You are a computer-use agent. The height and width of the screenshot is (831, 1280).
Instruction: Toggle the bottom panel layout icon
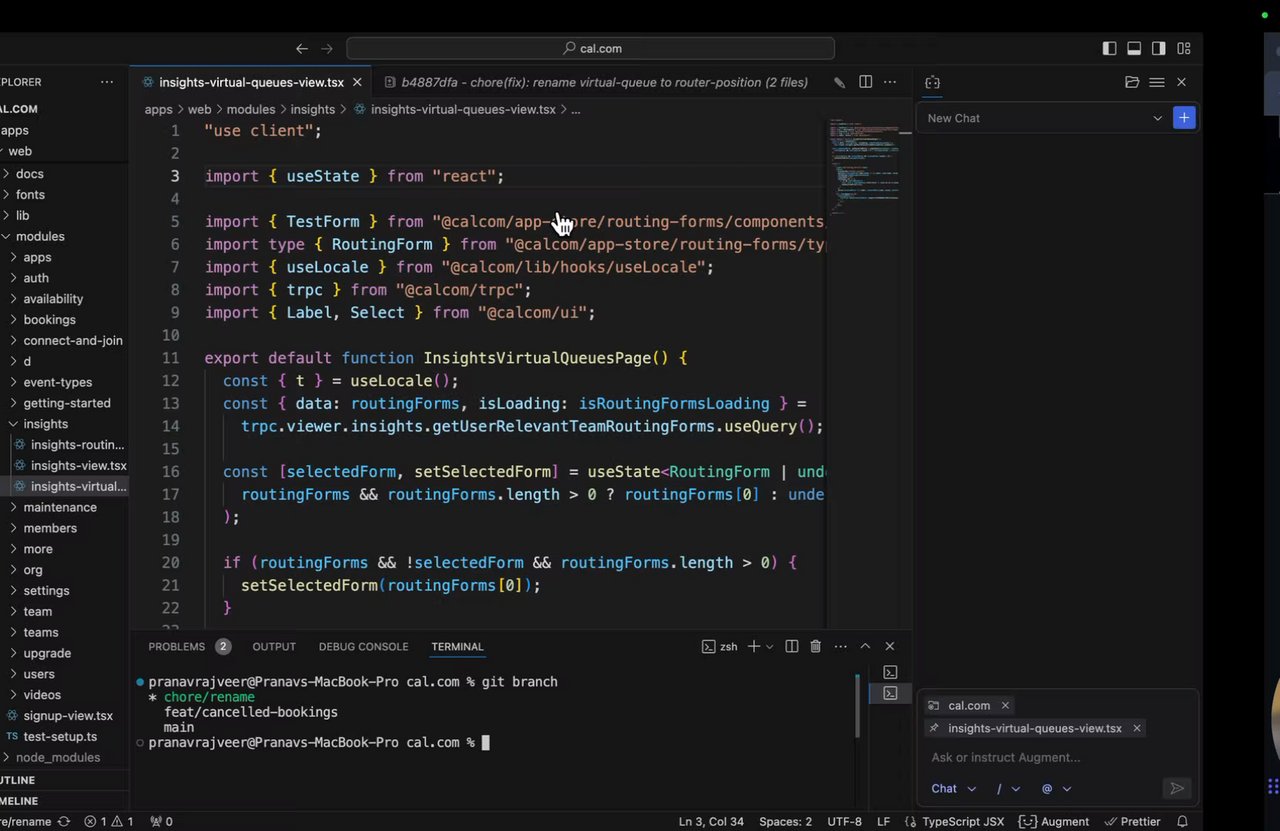click(x=1134, y=48)
